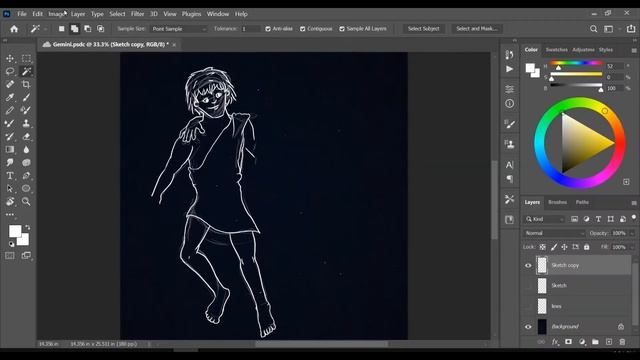Open the Layer menu
This screenshot has width=640, height=360.
(78, 14)
